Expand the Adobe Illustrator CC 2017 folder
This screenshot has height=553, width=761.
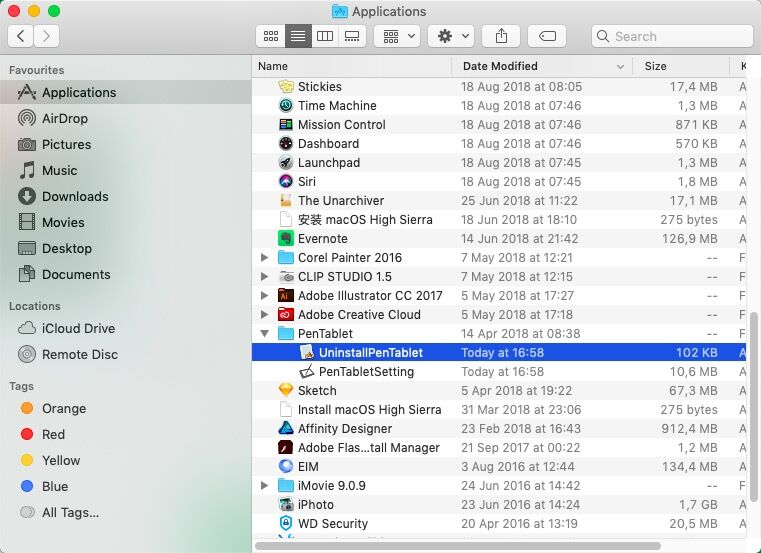[x=265, y=295]
